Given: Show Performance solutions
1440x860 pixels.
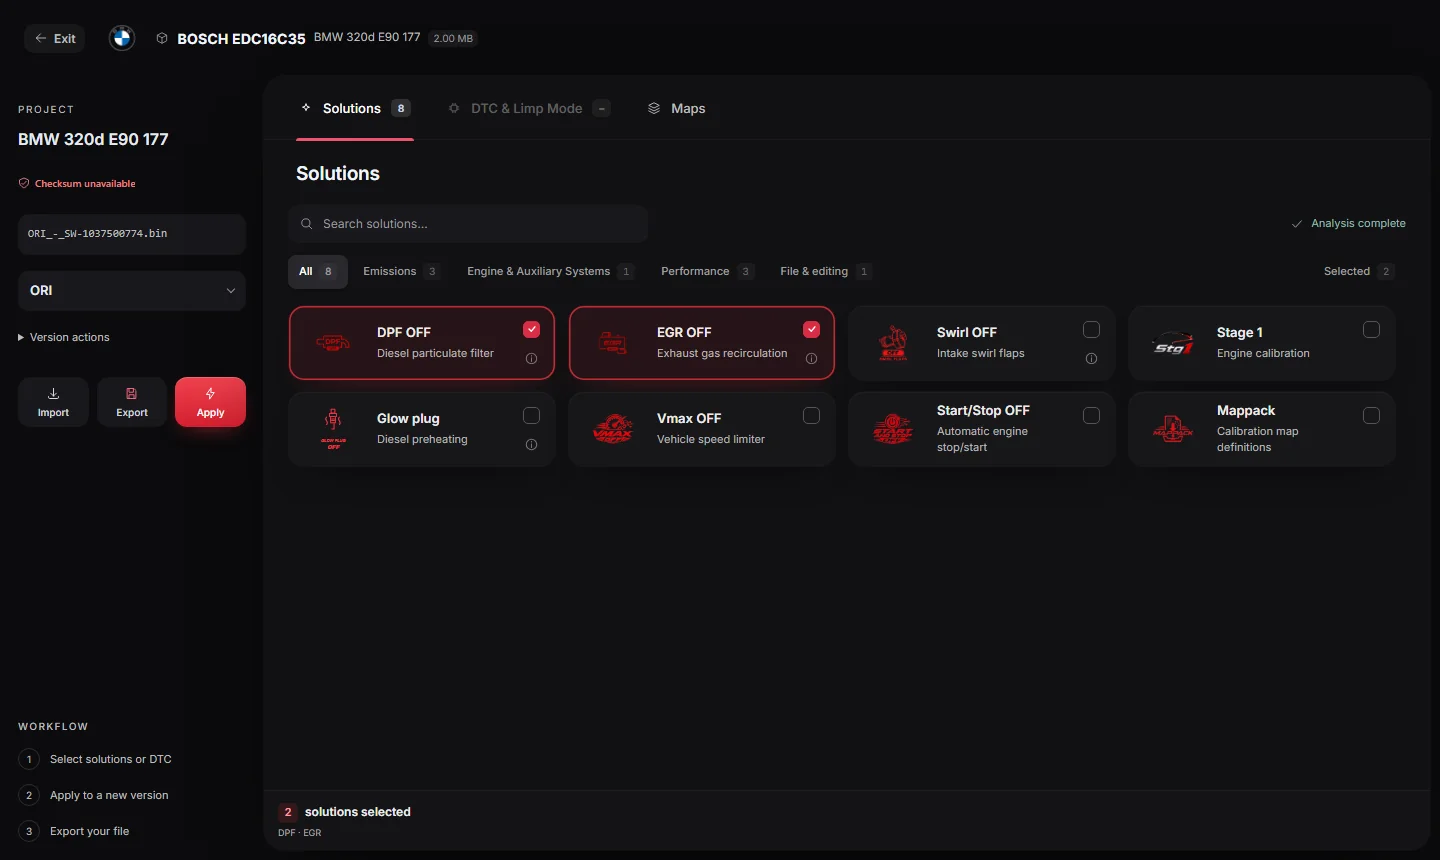Looking at the screenshot, I should tap(707, 271).
